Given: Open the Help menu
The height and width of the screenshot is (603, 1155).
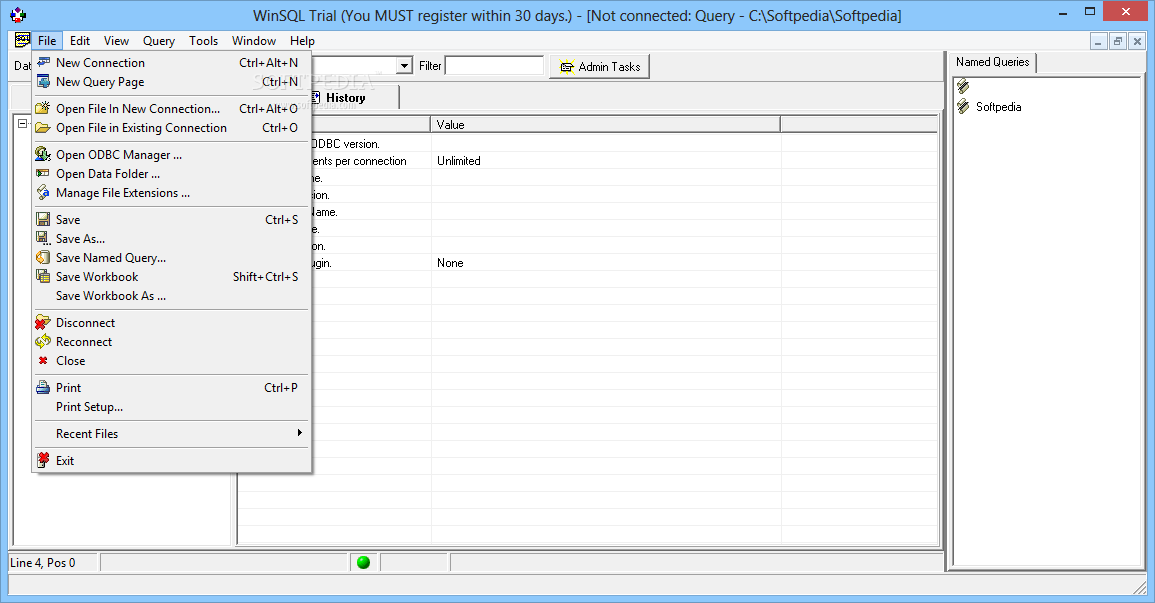Looking at the screenshot, I should (302, 40).
